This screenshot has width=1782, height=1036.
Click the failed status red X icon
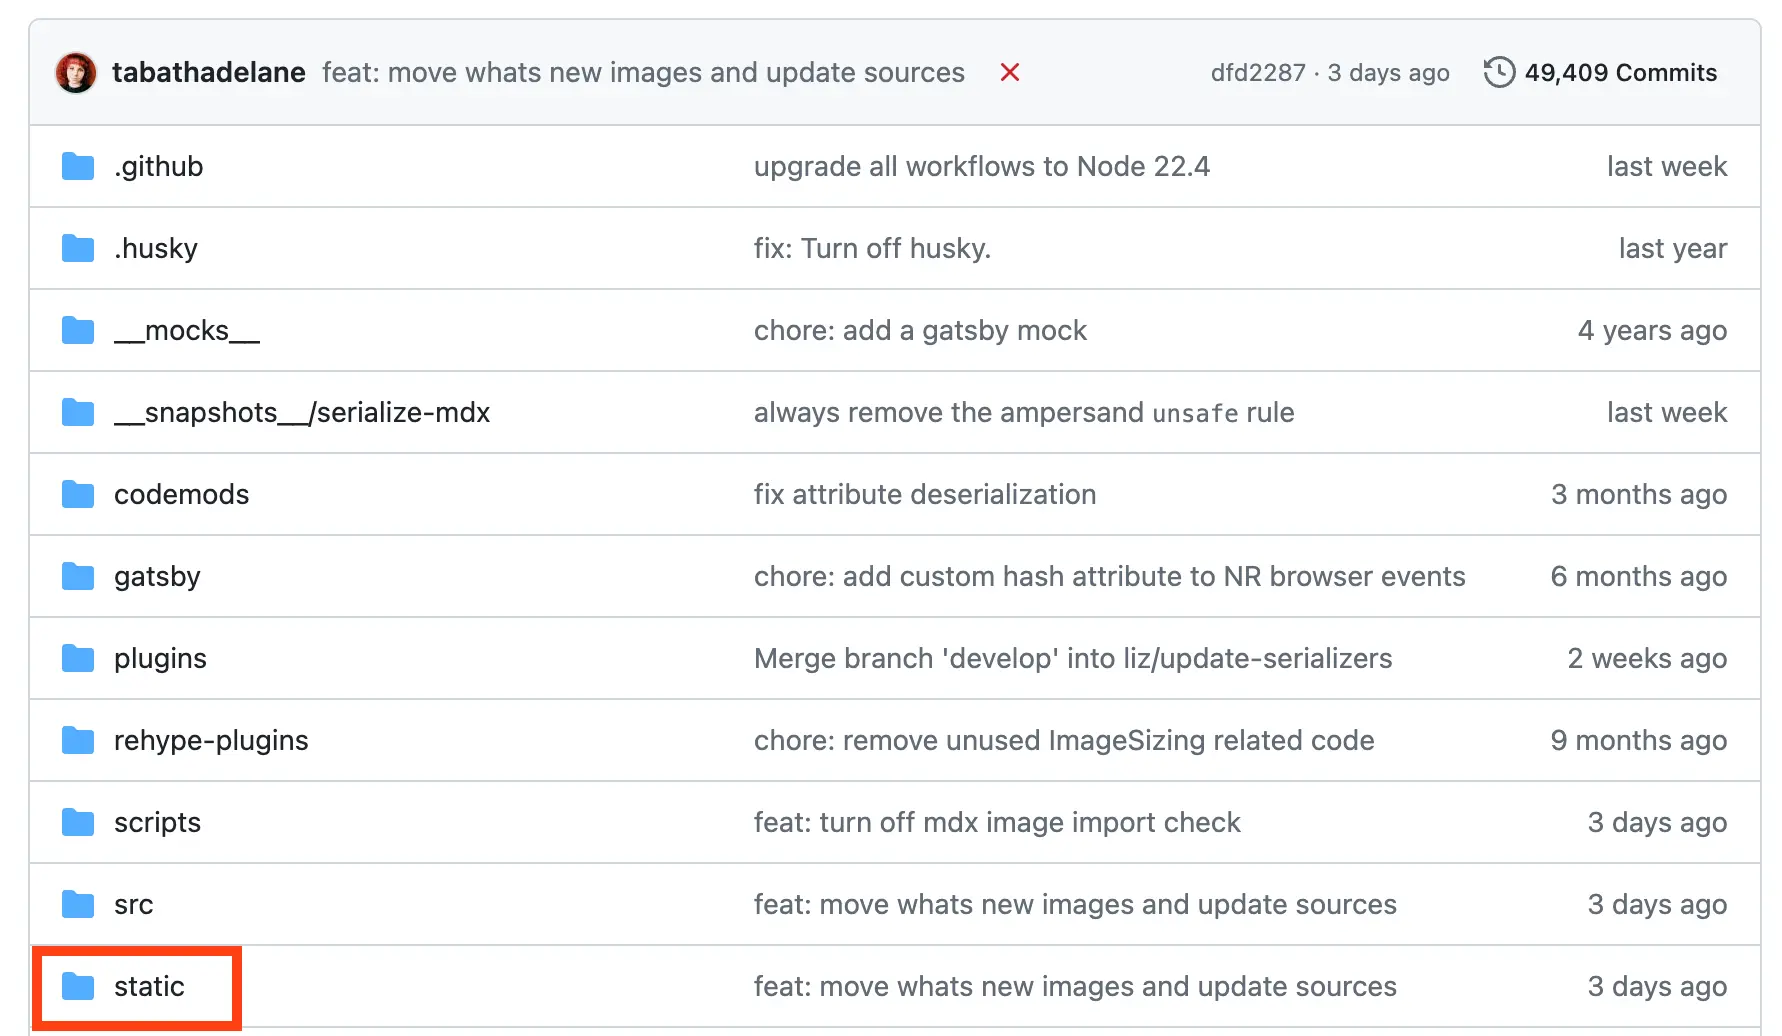pos(1010,73)
